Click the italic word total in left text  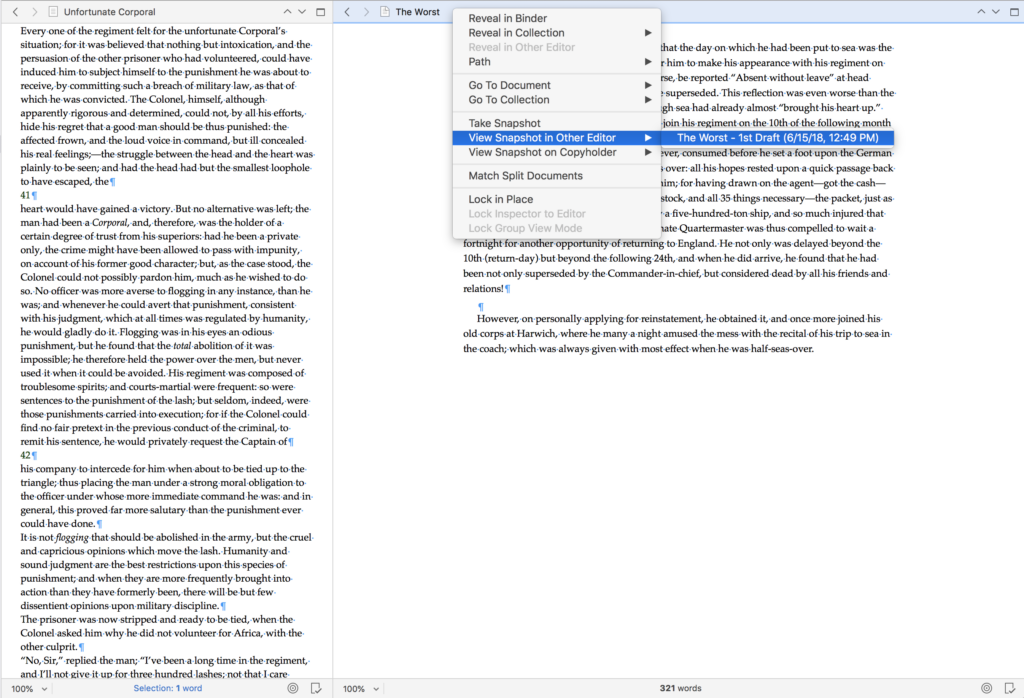click(182, 346)
